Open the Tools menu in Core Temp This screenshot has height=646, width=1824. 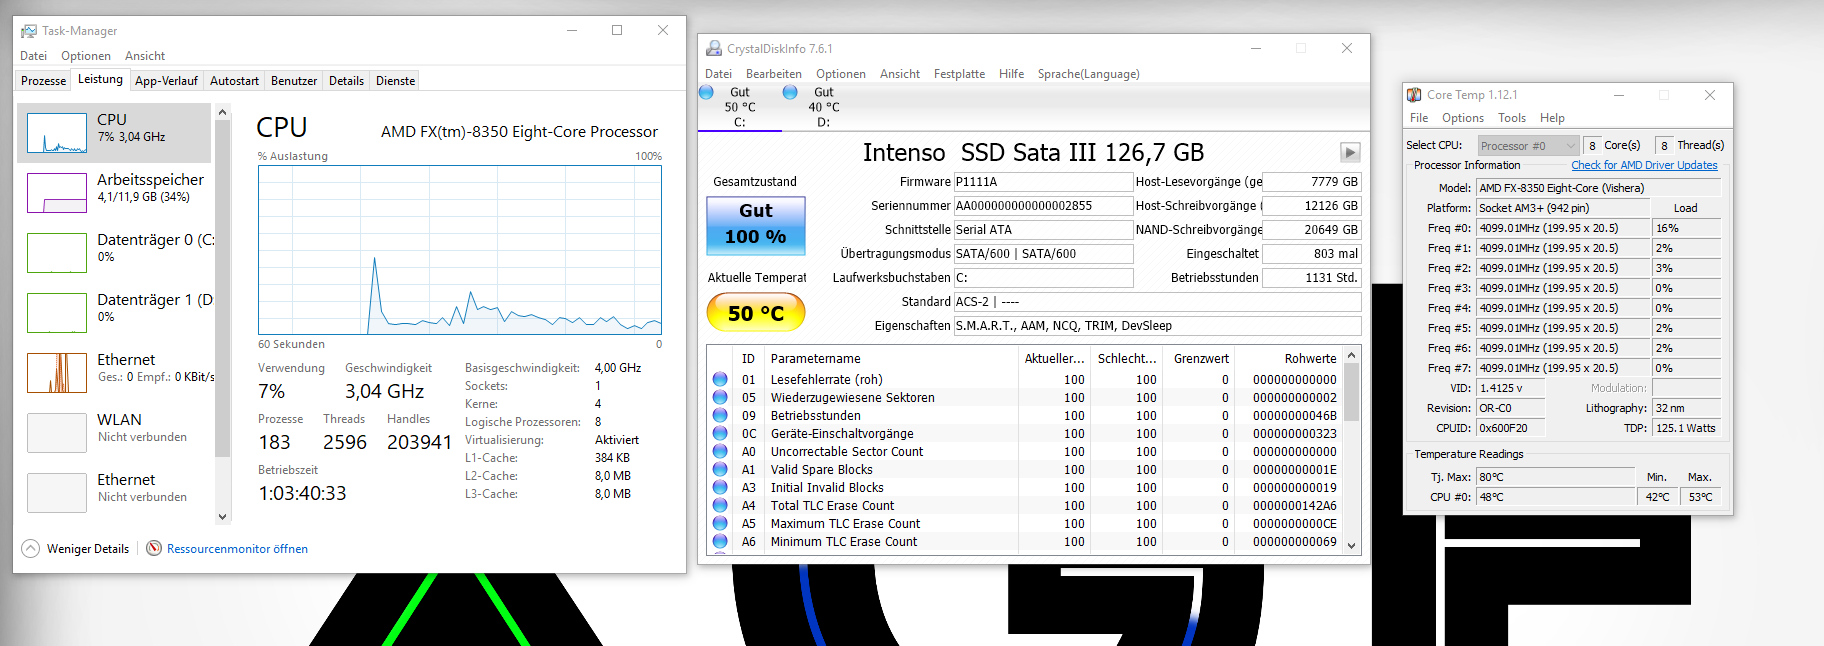coord(1512,118)
